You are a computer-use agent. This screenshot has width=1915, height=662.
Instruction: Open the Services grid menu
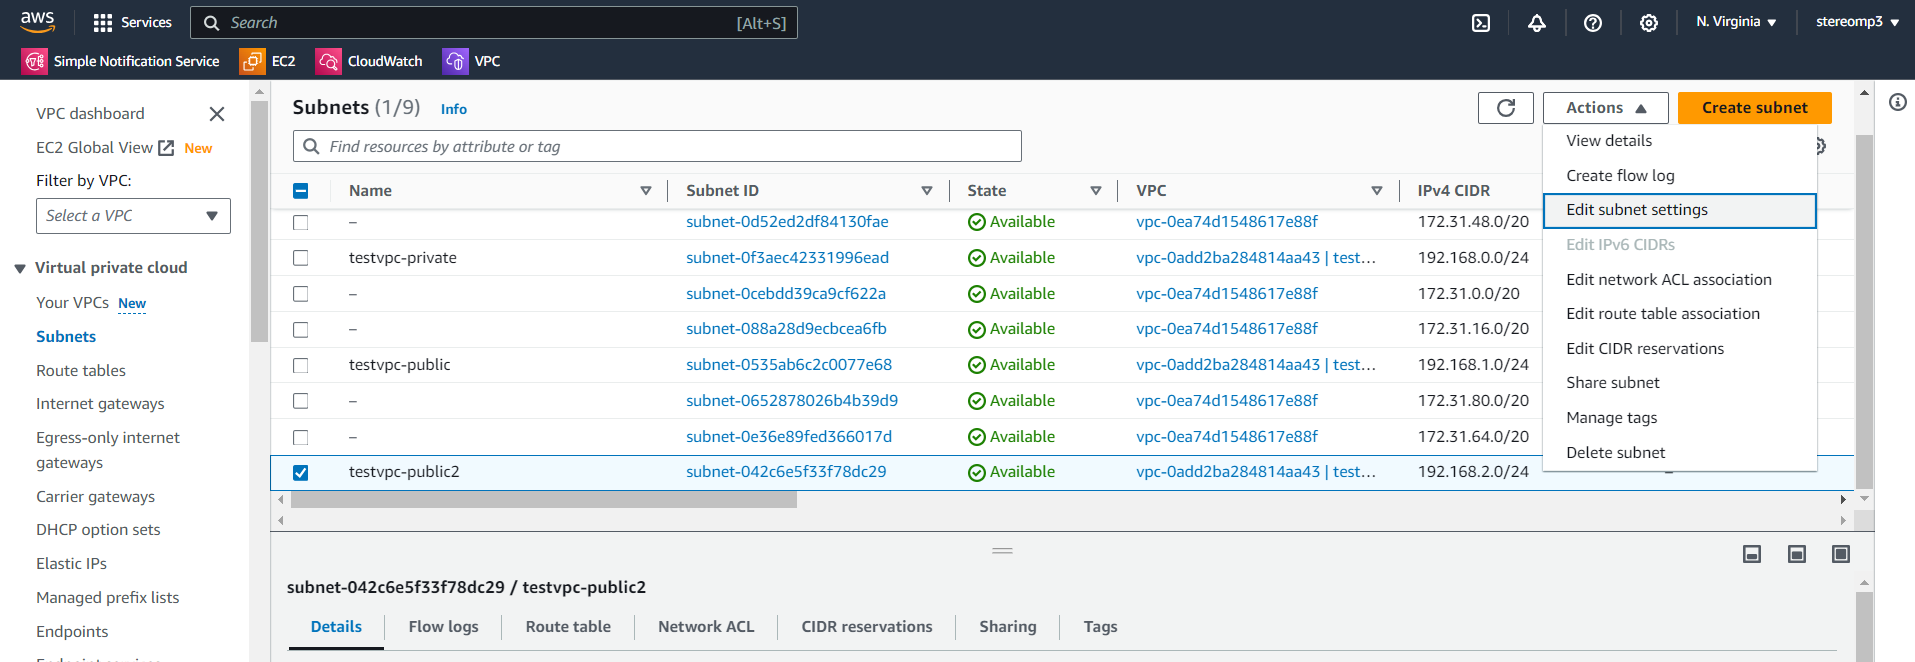pos(132,22)
